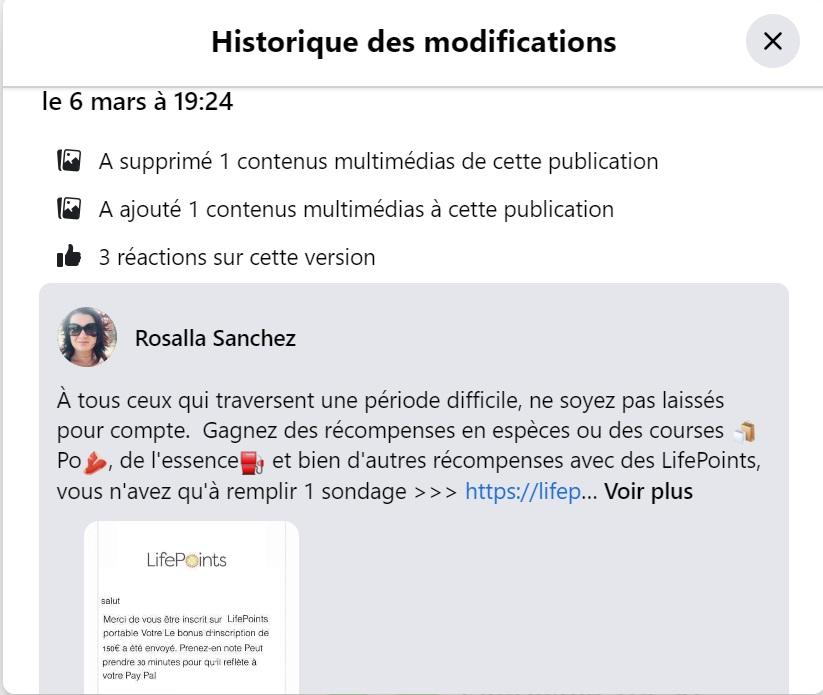
Task: Click the le 6 mars à 19:24 timestamp
Action: [x=138, y=101]
